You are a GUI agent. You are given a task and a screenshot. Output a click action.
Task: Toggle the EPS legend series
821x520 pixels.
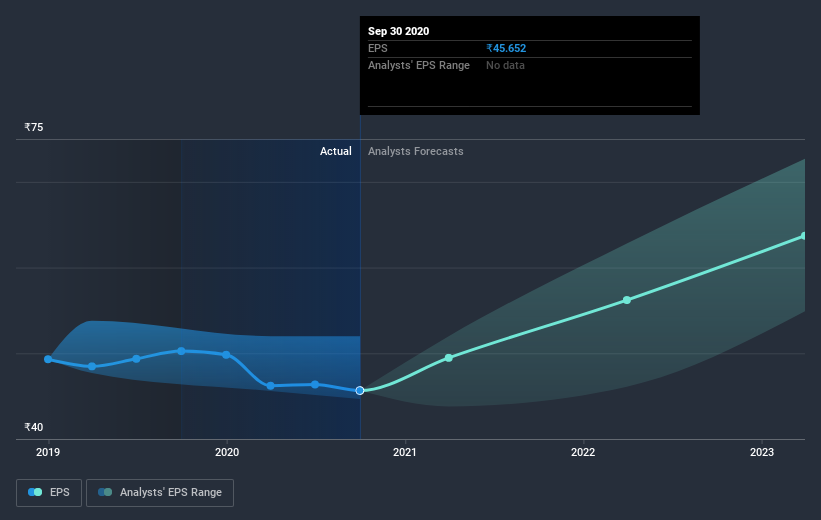[x=49, y=492]
